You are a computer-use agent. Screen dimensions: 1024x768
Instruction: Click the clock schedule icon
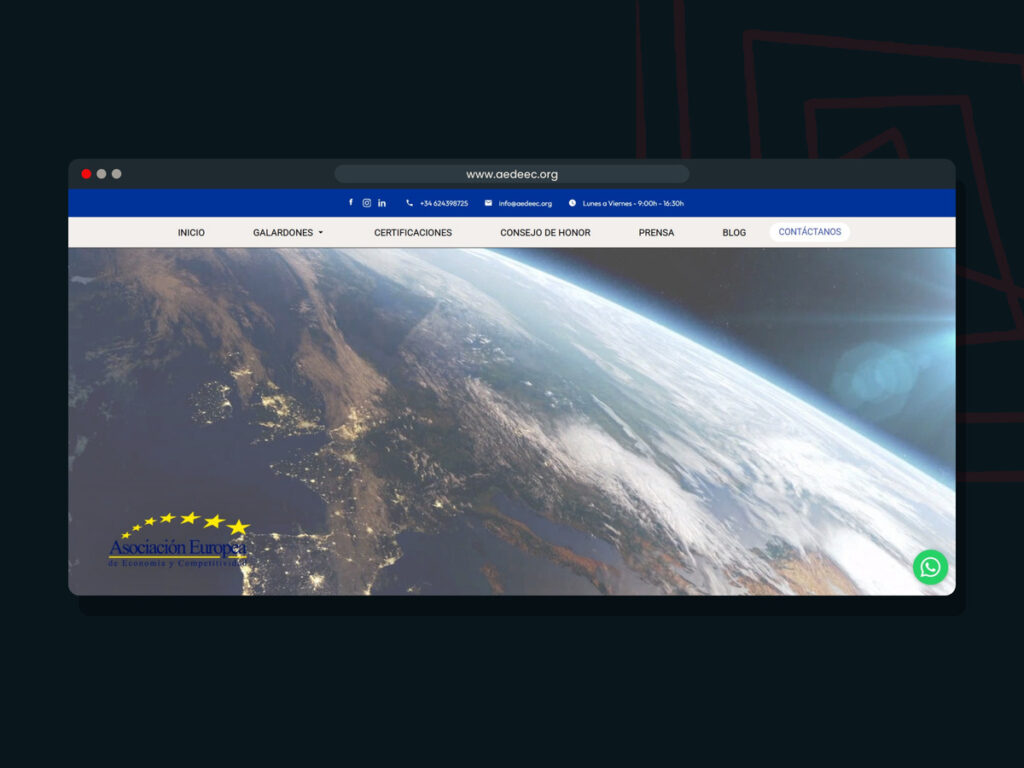click(x=572, y=203)
